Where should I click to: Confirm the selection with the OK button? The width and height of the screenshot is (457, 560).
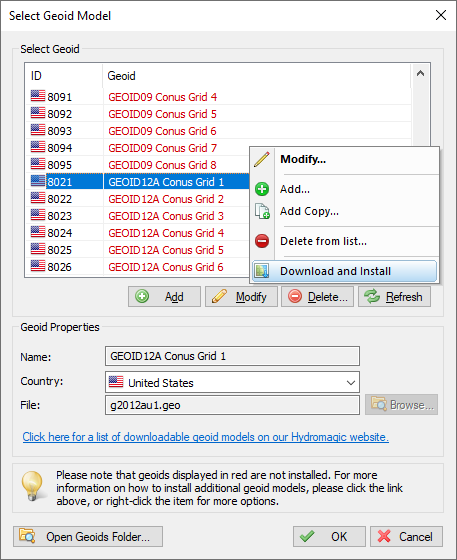[329, 536]
